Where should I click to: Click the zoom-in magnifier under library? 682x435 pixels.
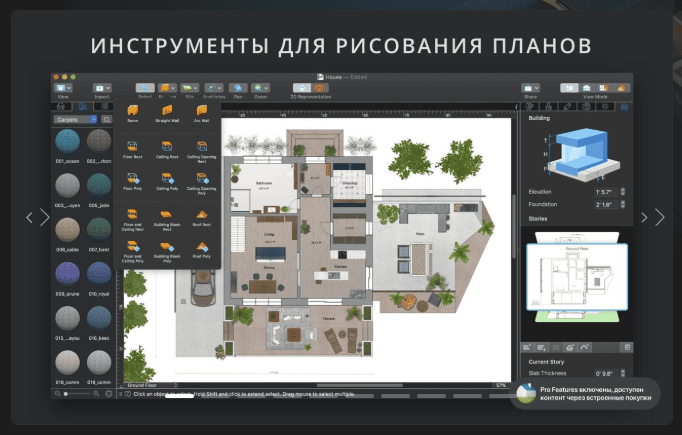click(96, 394)
